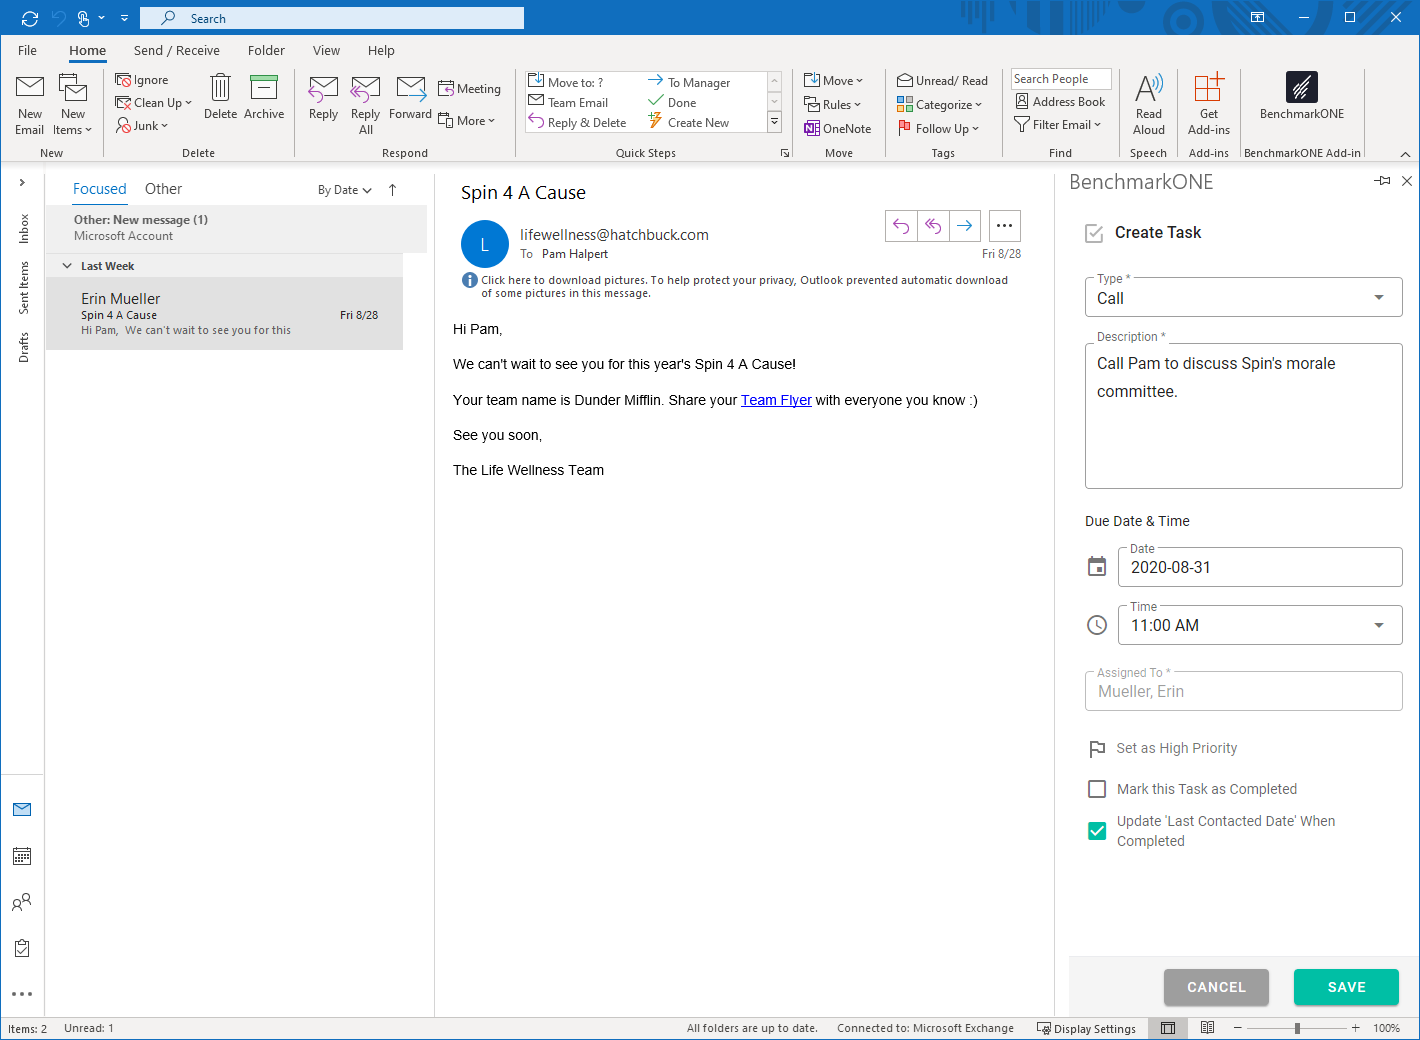Open the Time dropdown showing 11:00 AM
The width and height of the screenshot is (1420, 1040).
pos(1260,625)
